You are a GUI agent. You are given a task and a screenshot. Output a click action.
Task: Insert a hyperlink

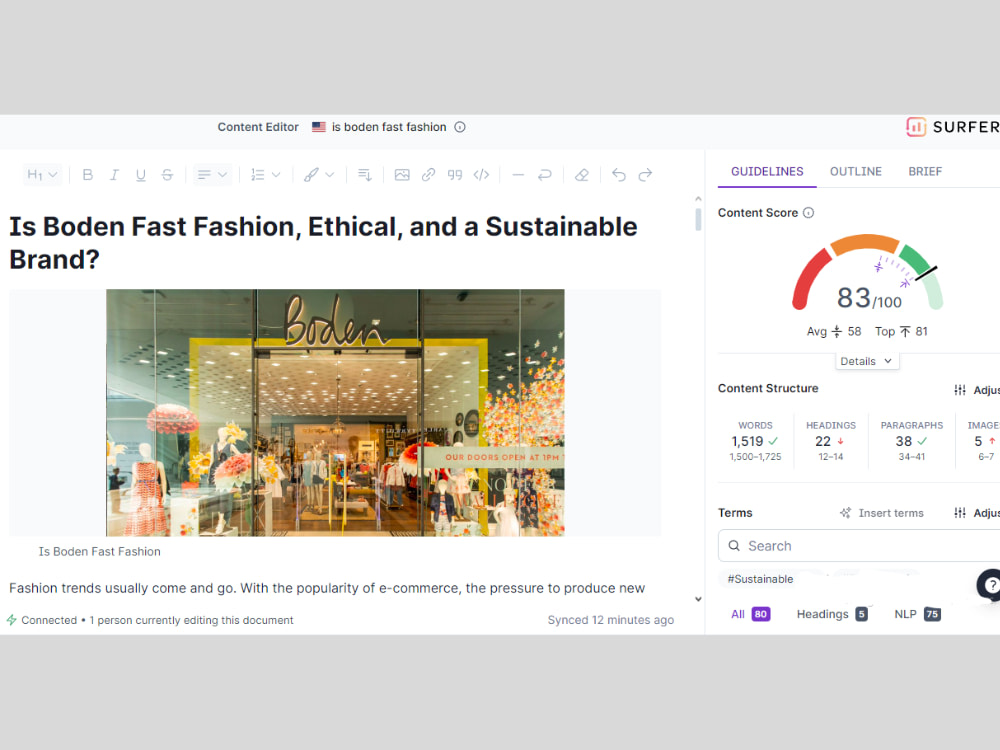[429, 175]
